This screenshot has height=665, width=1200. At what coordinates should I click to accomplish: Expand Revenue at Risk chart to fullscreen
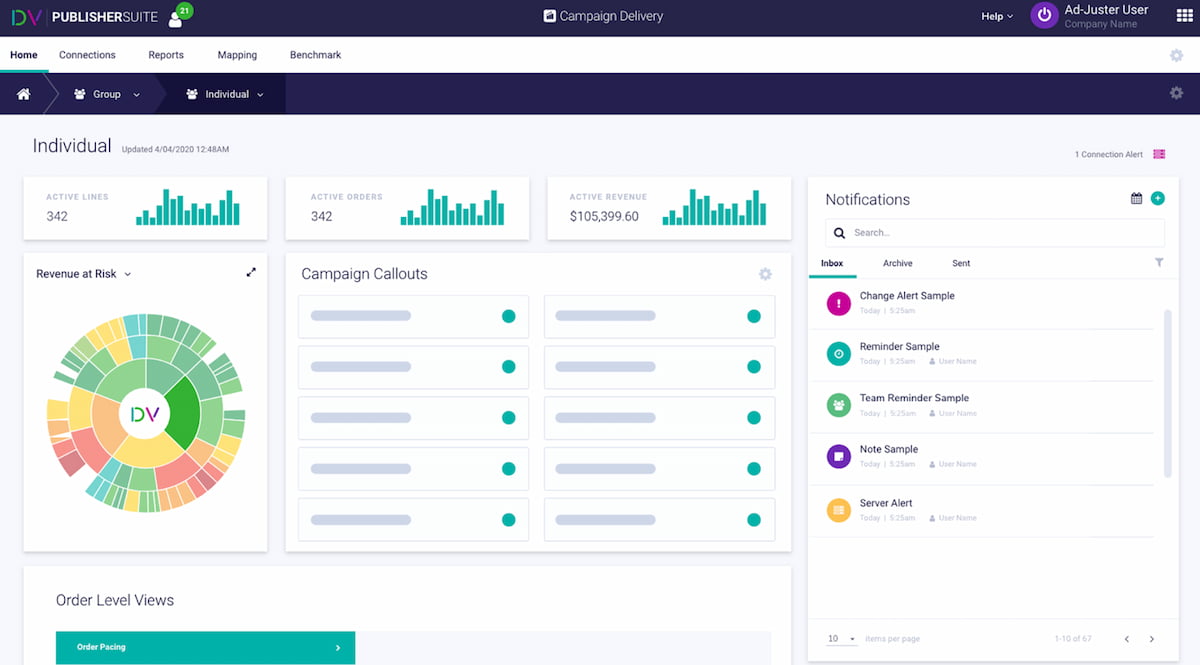coord(252,271)
